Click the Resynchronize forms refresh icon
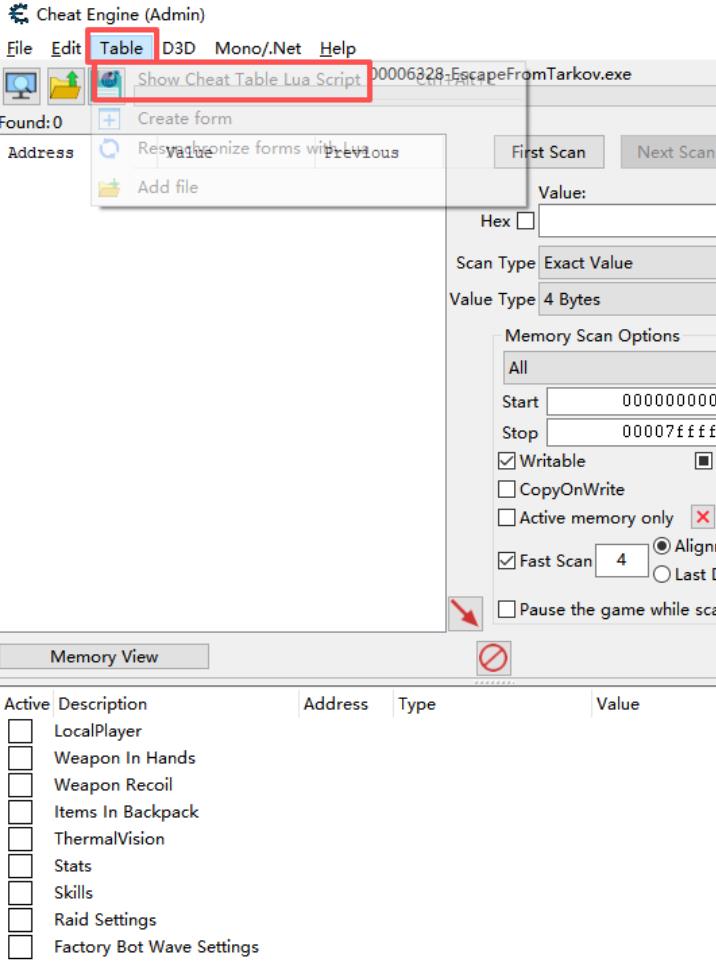The height and width of the screenshot is (967, 716). pyautogui.click(x=109, y=149)
